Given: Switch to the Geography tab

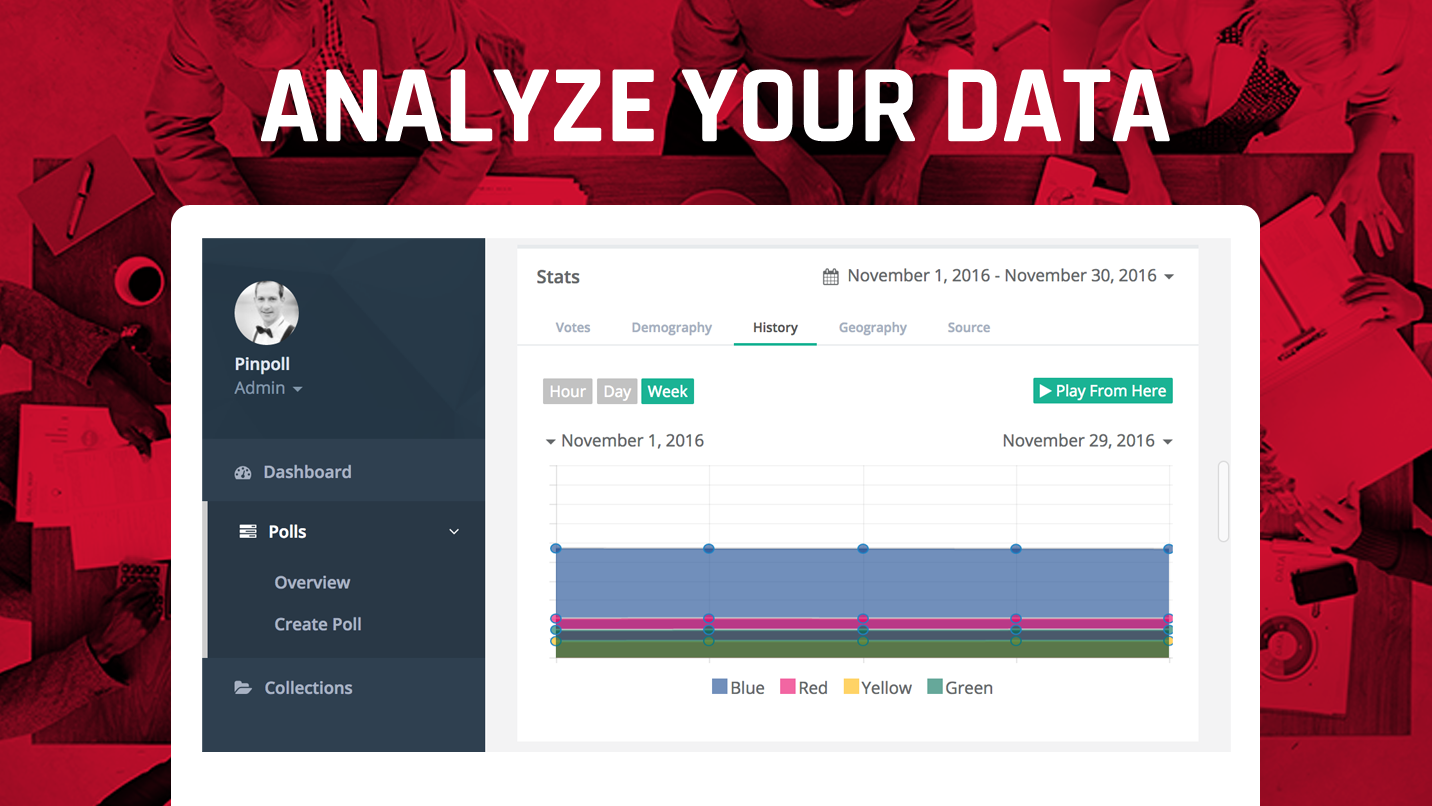Looking at the screenshot, I should 873,327.
